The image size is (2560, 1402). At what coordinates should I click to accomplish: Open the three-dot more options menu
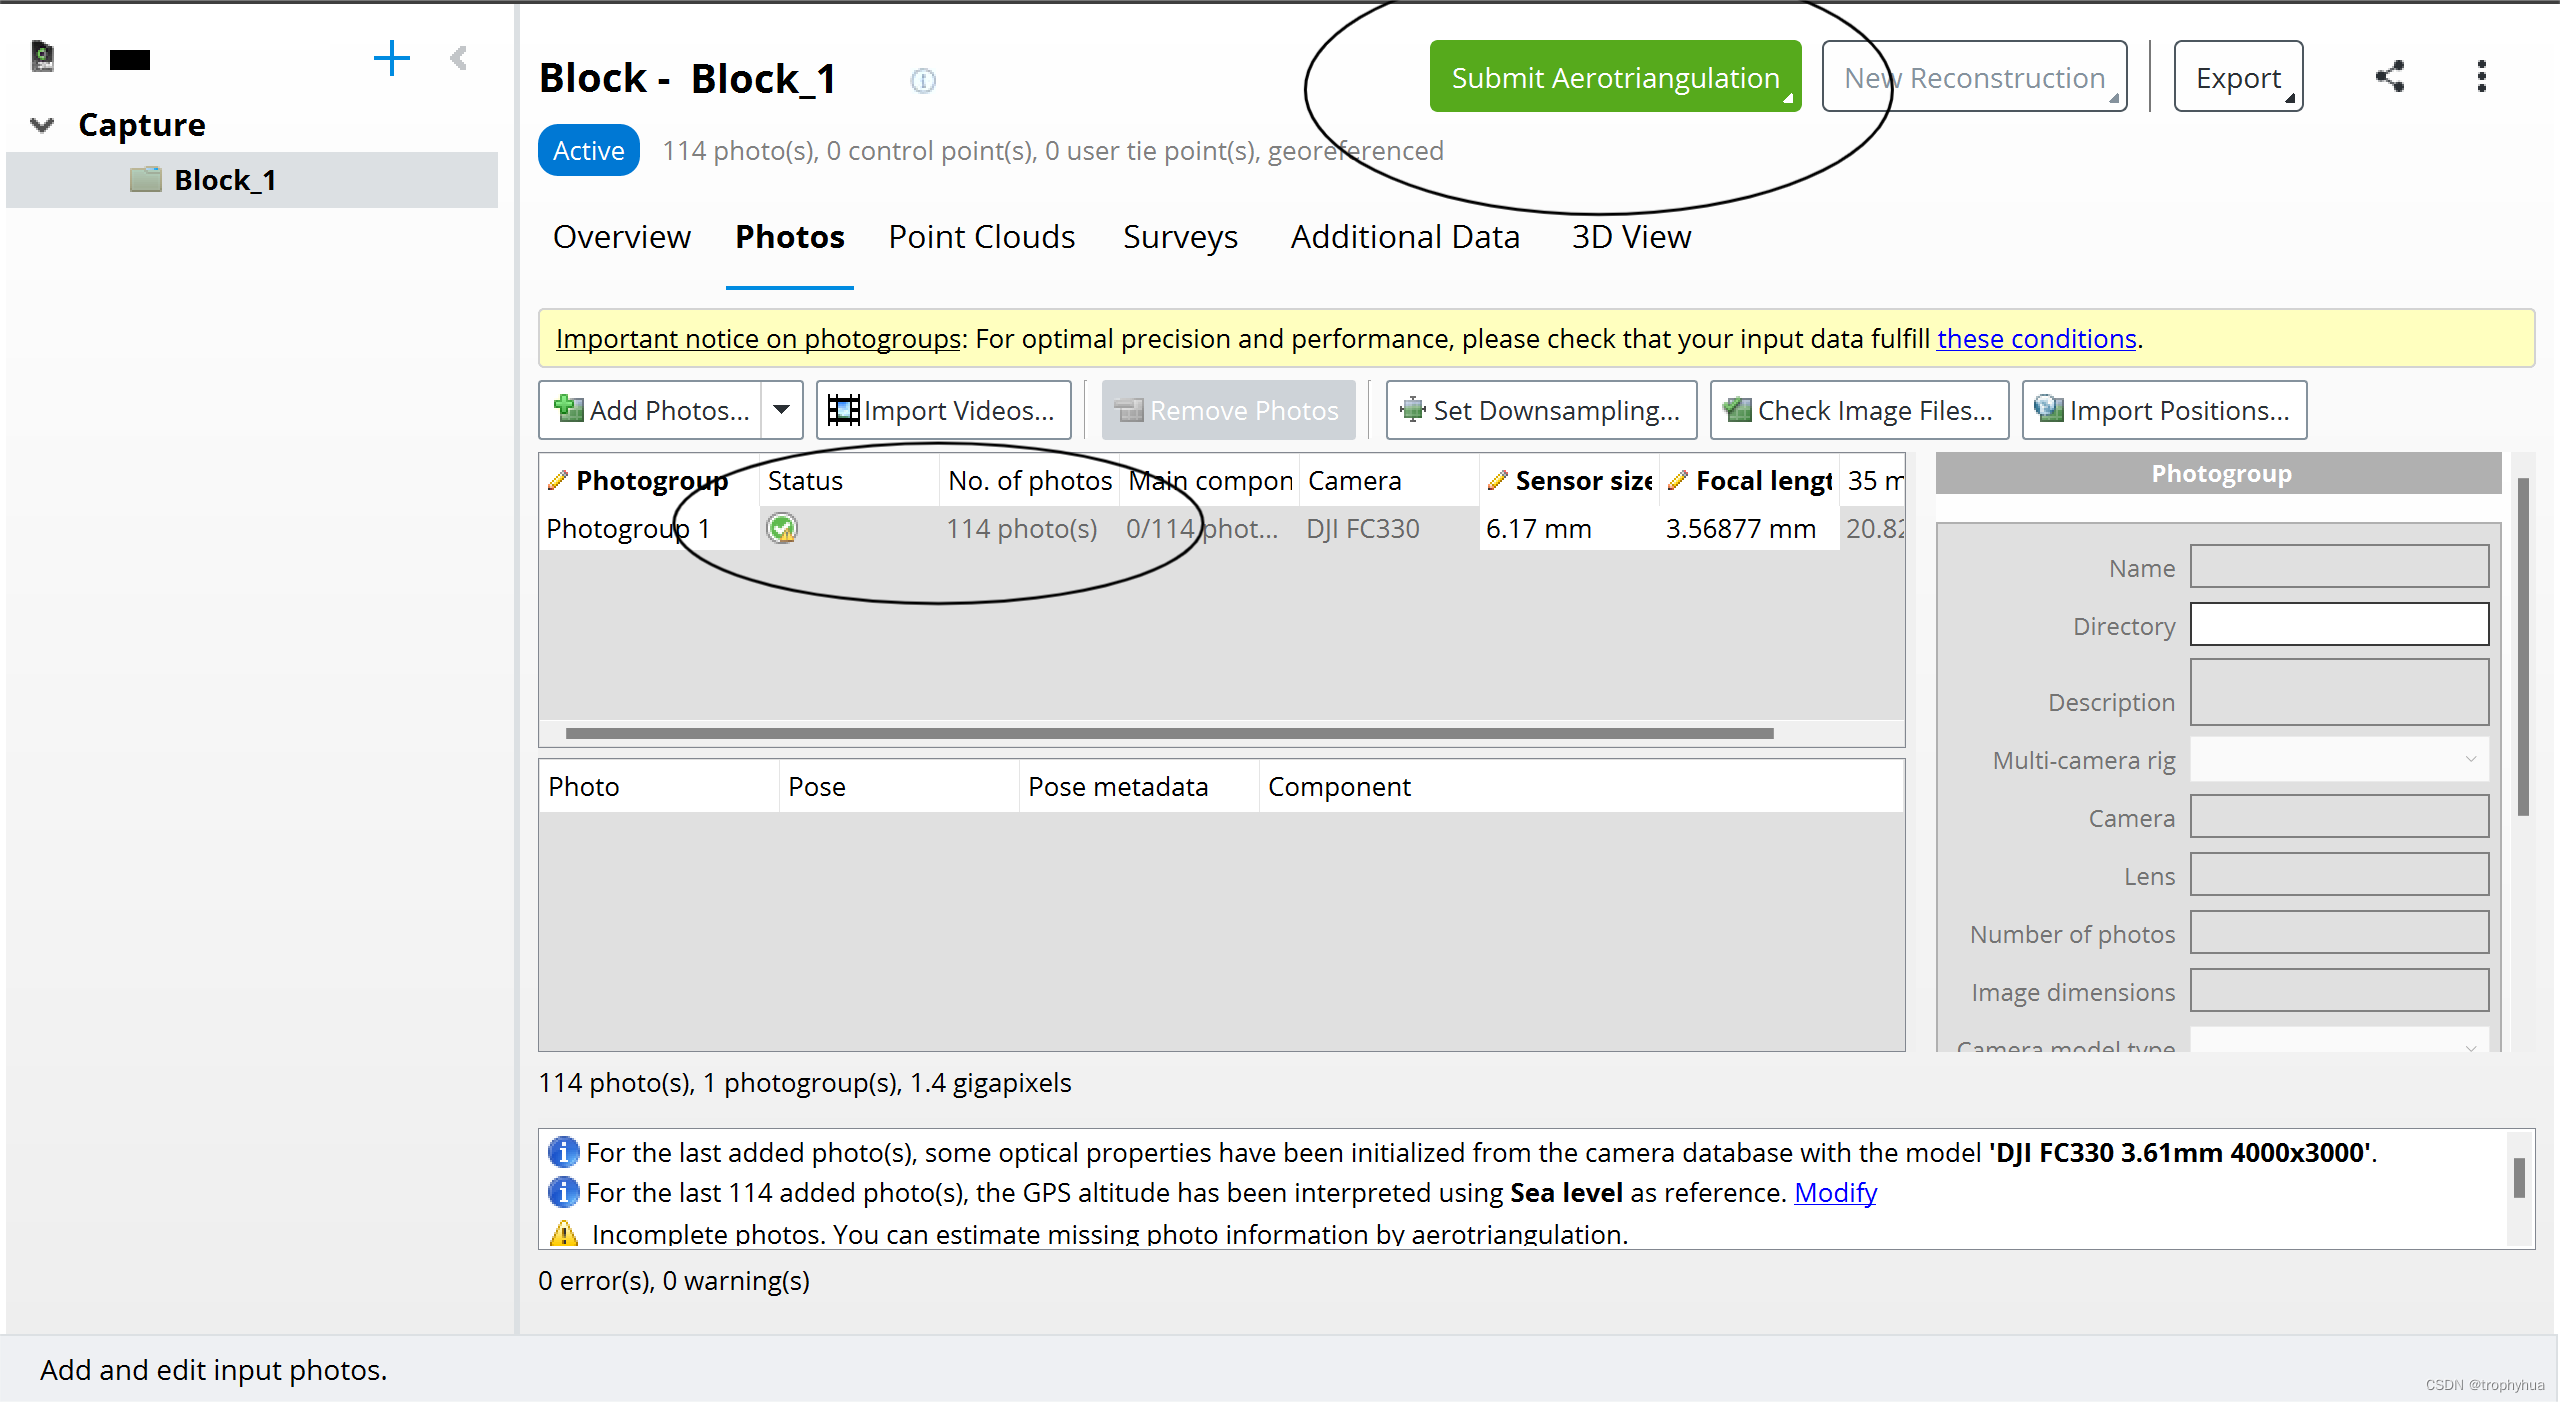coord(2481,77)
